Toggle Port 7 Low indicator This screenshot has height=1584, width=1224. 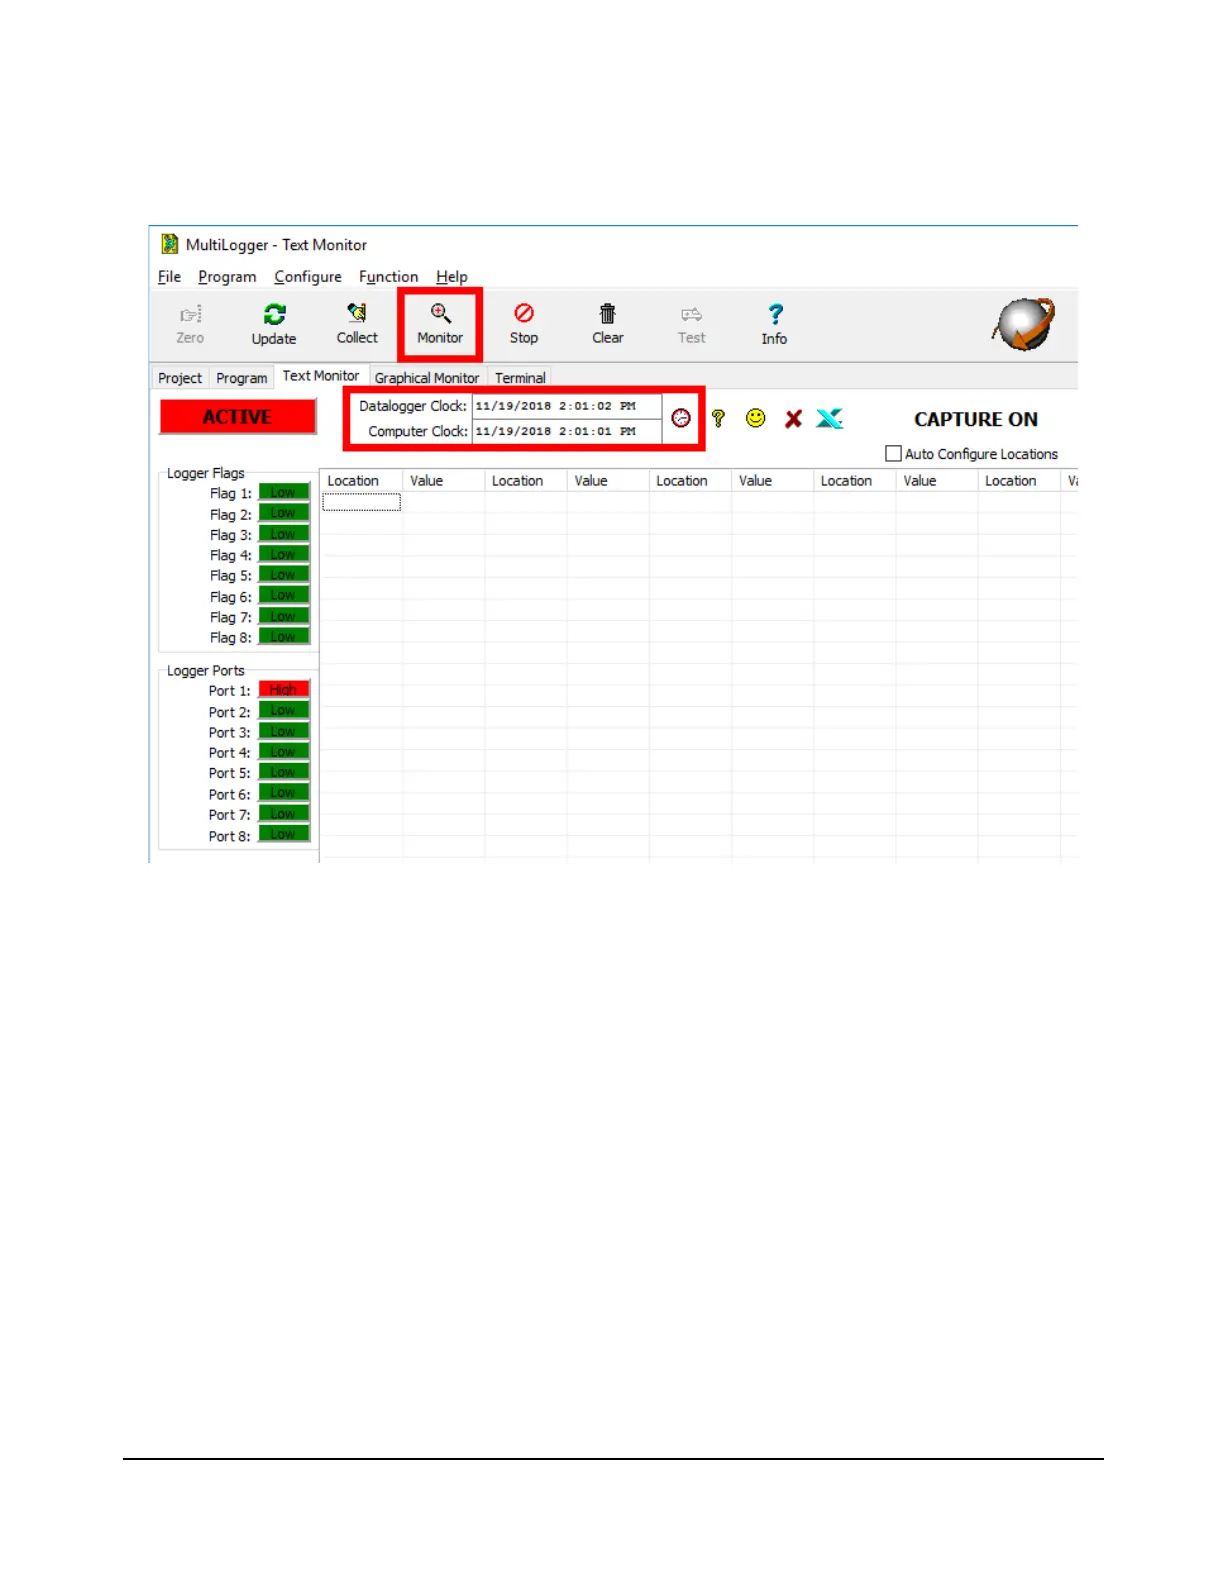tap(284, 814)
